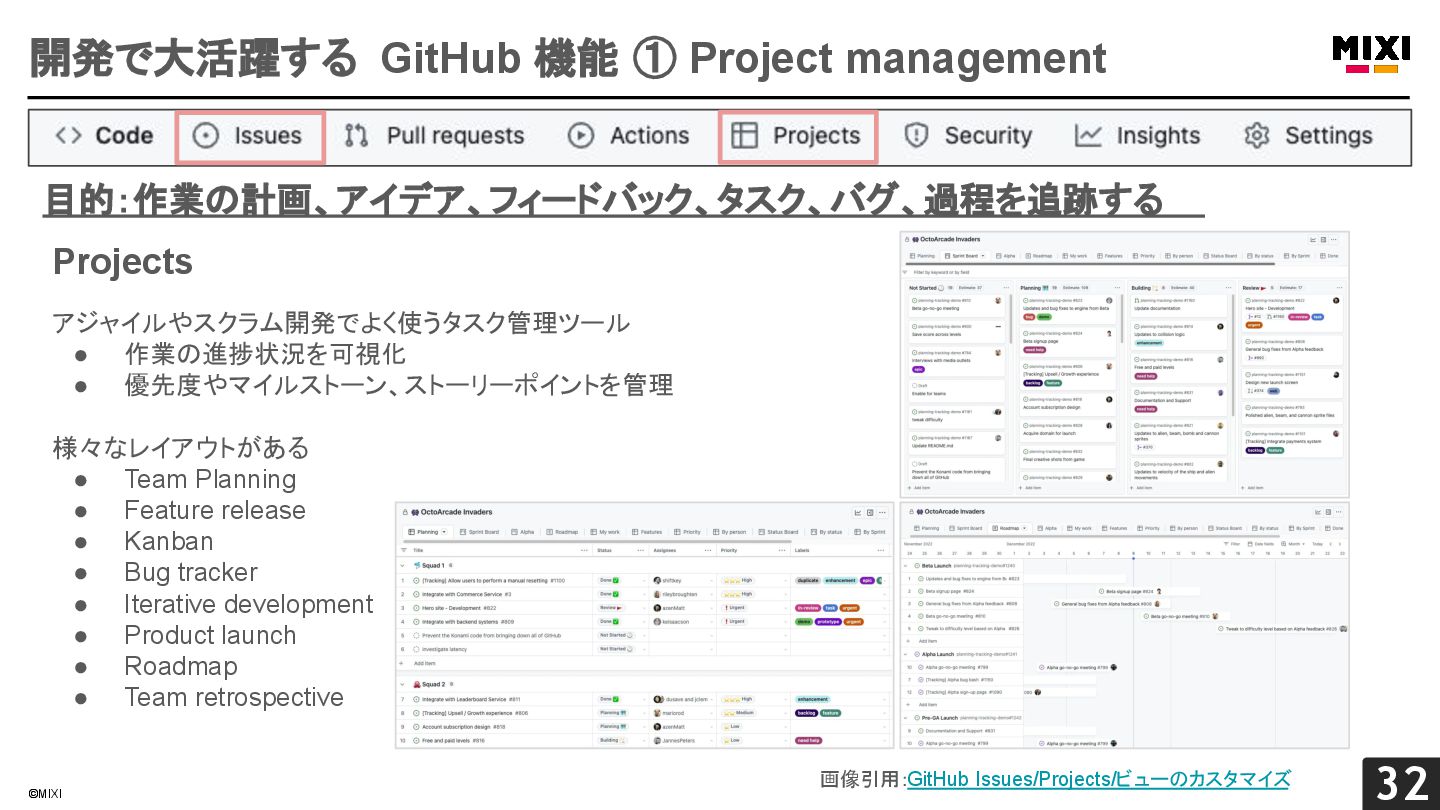Click the insights chart icon in table view header
This screenshot has width=1440, height=810.
pos(857,513)
